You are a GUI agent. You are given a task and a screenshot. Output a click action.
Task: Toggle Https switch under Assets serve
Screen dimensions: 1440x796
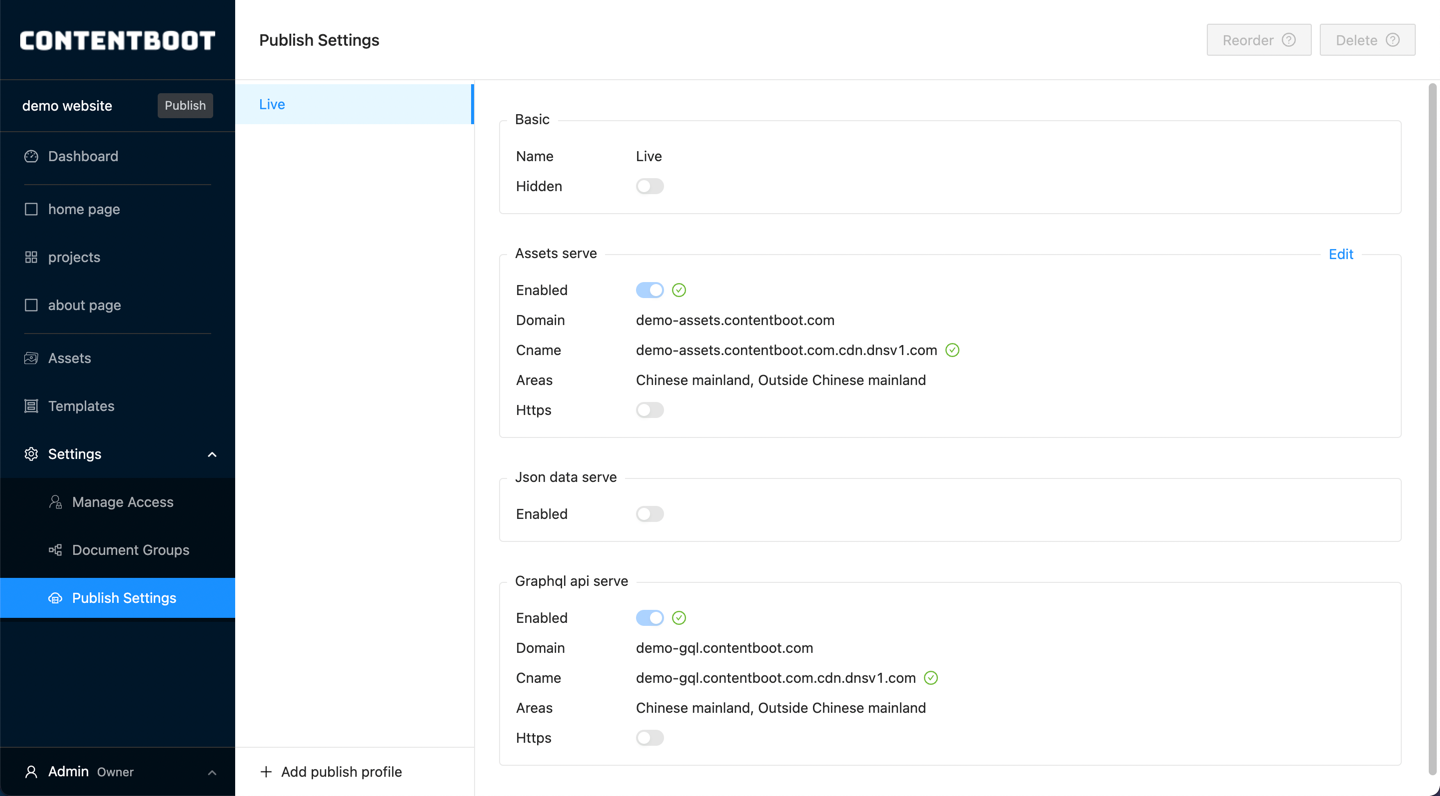tap(650, 410)
